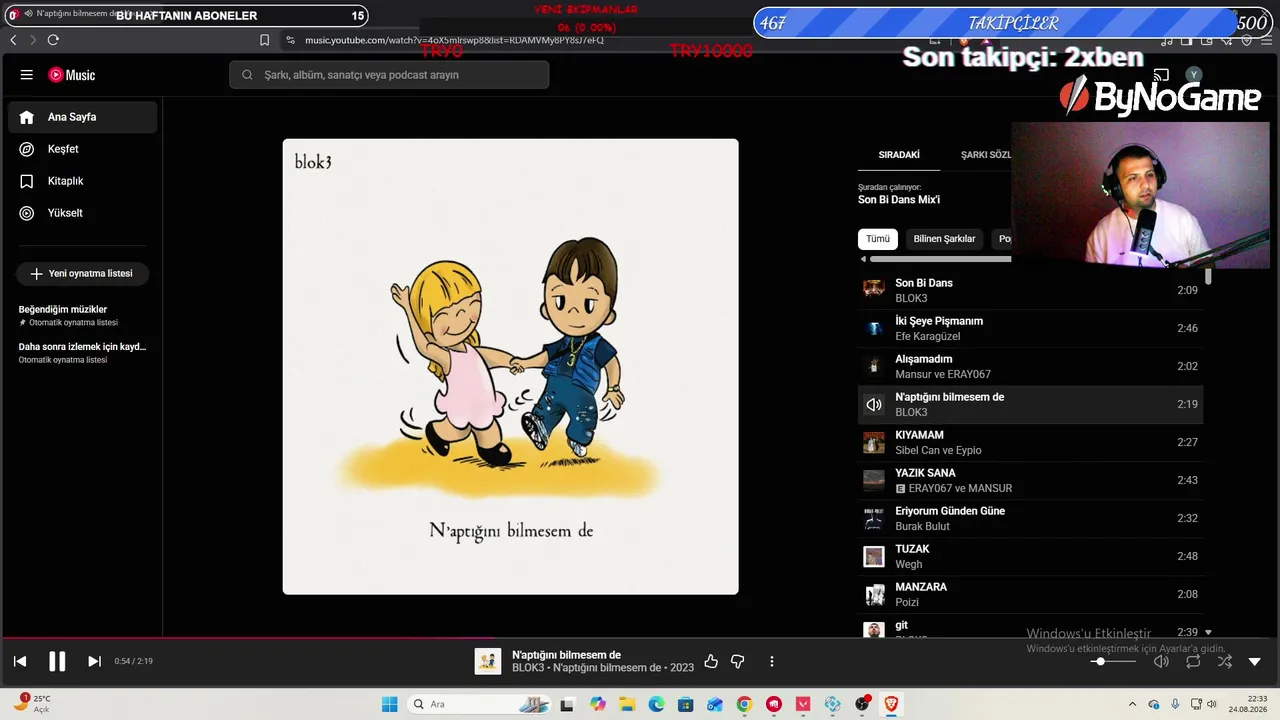The width and height of the screenshot is (1280, 720).
Task: Open Google Chrome from taskbar
Action: (744, 704)
